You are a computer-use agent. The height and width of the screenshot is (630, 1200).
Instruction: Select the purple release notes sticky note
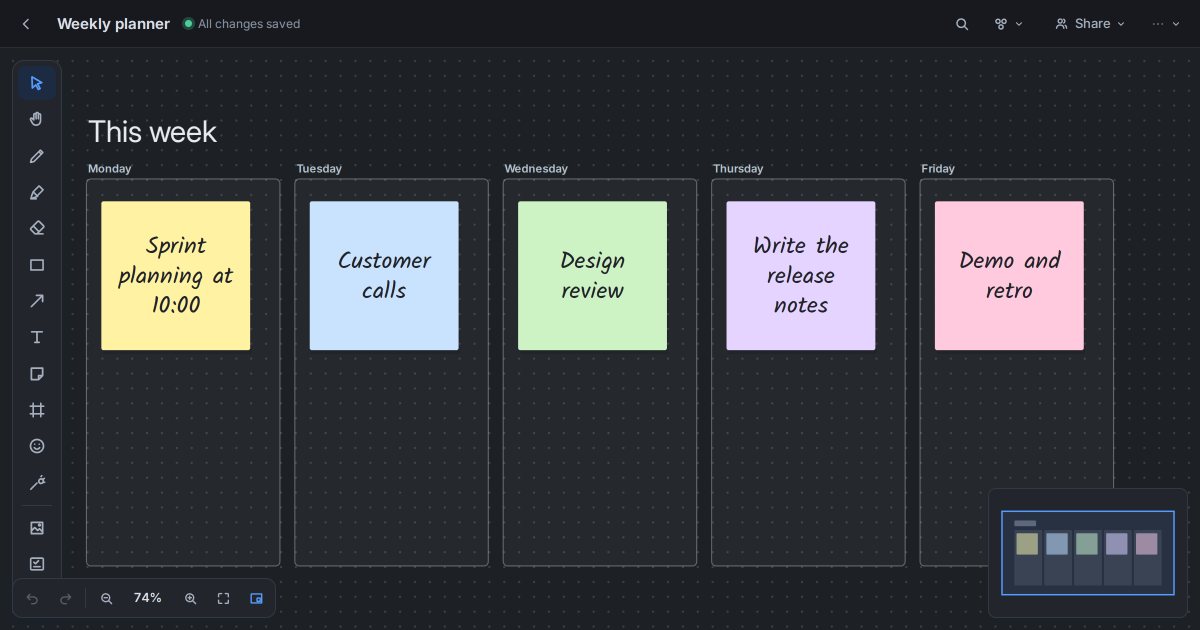tap(801, 276)
